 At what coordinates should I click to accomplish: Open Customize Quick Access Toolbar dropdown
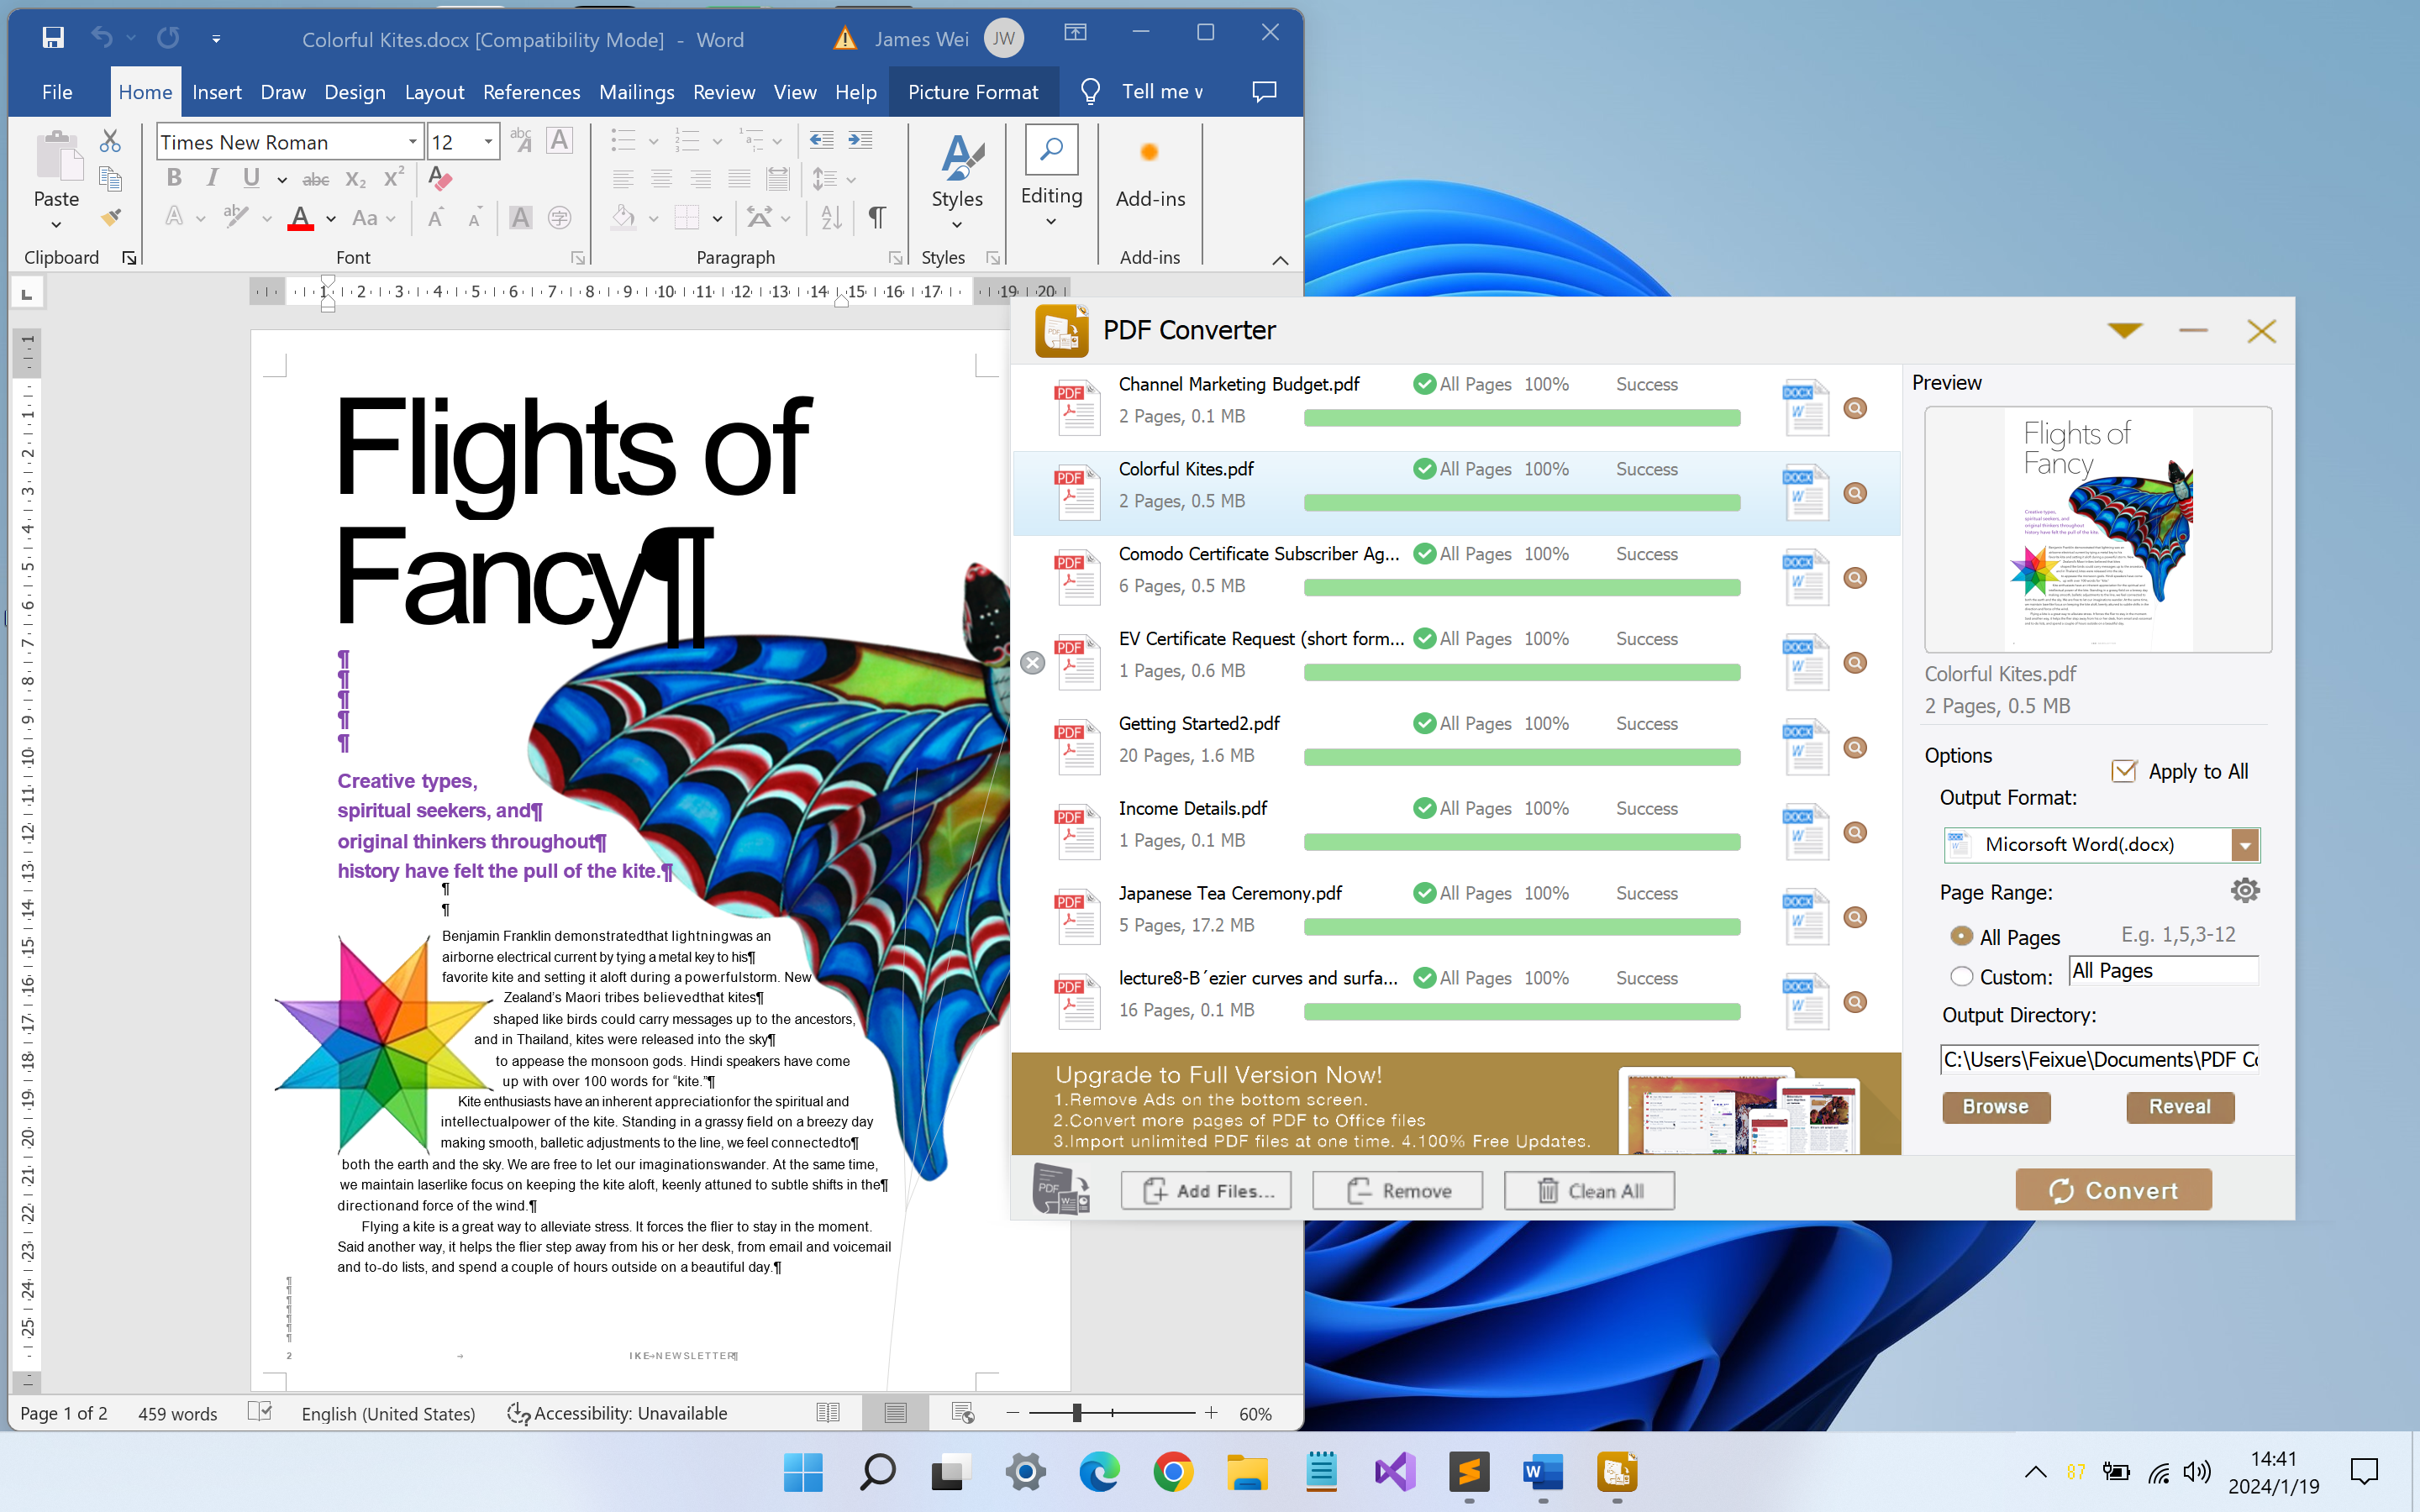point(216,39)
